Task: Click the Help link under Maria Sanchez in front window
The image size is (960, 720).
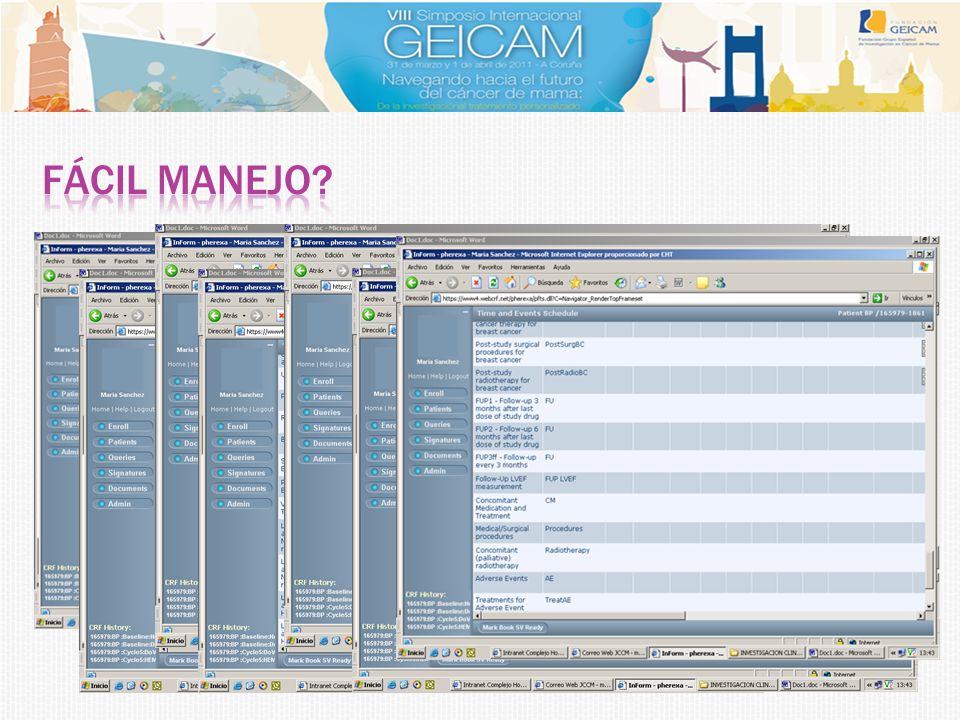Action: tap(436, 377)
